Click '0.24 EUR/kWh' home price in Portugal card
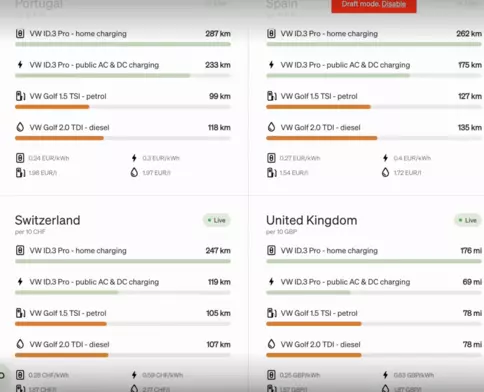The width and height of the screenshot is (484, 392). [x=49, y=158]
